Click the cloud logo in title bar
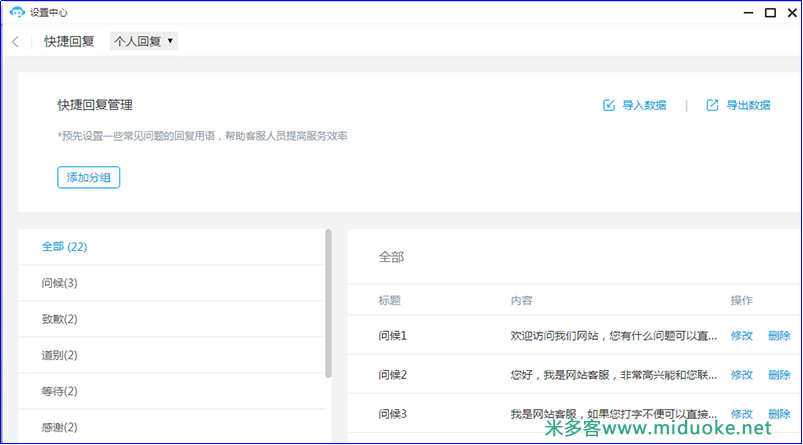Viewport: 803px width, 445px height. pyautogui.click(x=16, y=12)
